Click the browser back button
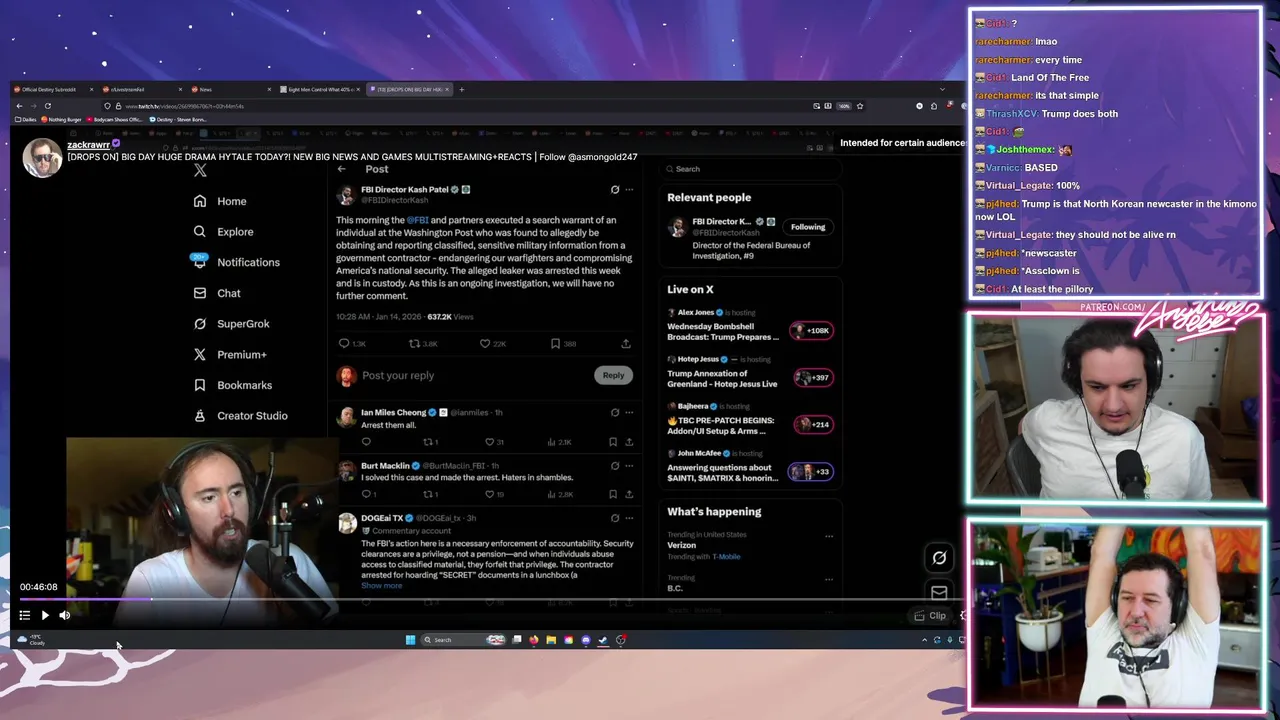Screen dimensions: 1280x720 coord(19,106)
